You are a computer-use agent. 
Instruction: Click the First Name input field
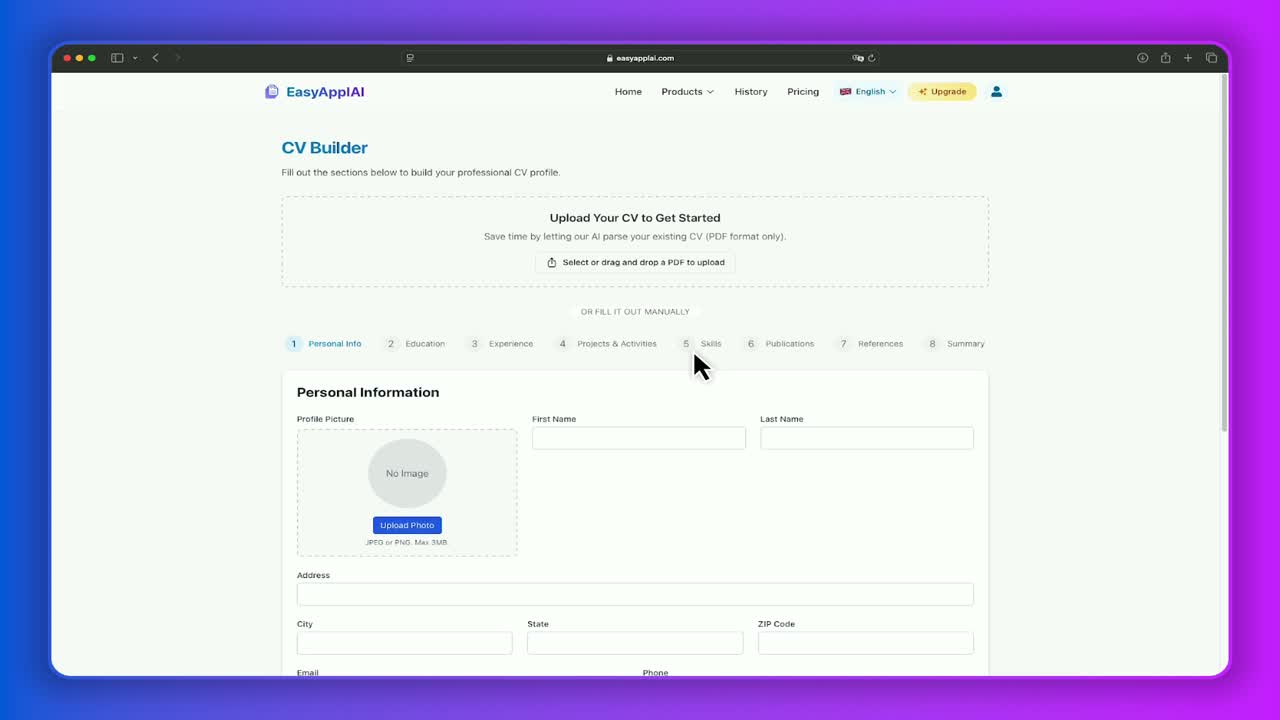tap(638, 438)
